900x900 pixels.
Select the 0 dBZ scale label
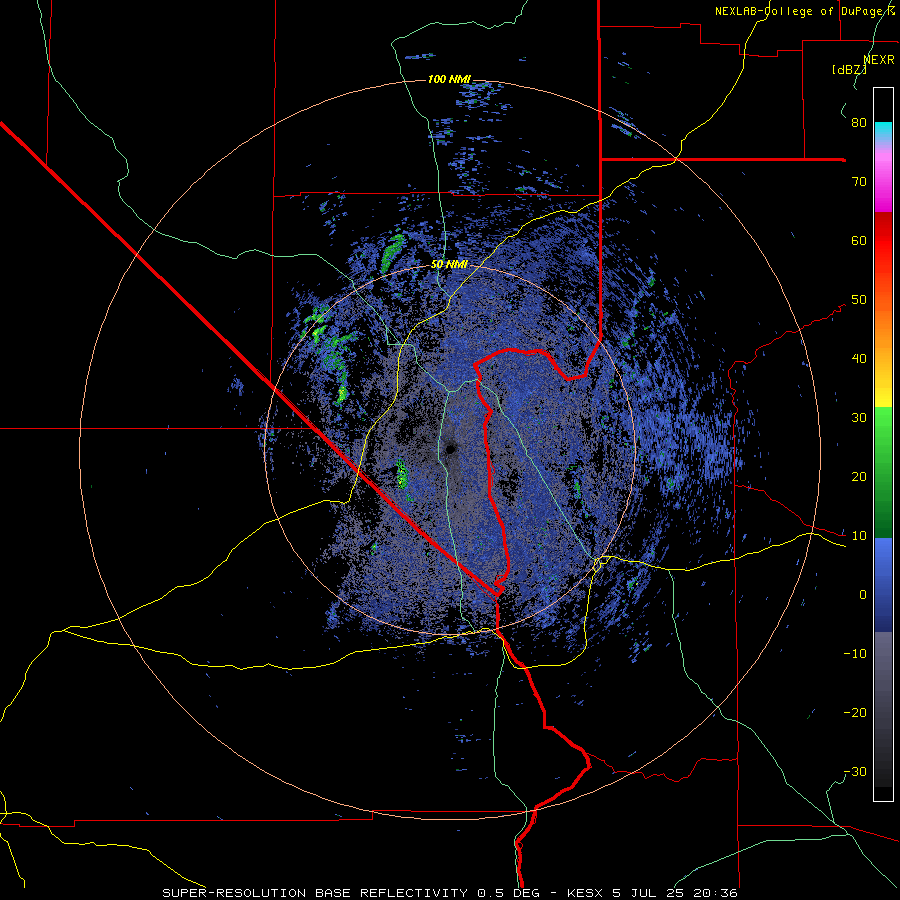pos(863,595)
